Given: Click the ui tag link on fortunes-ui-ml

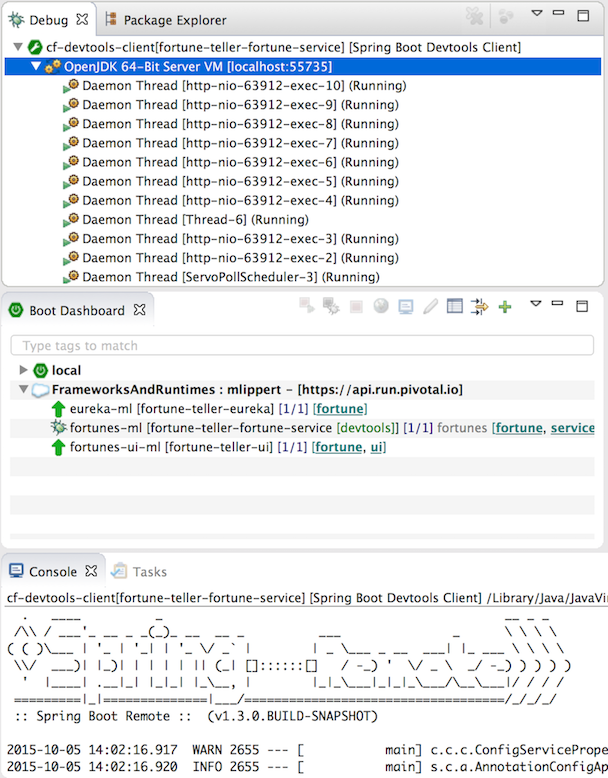Looking at the screenshot, I should (377, 447).
